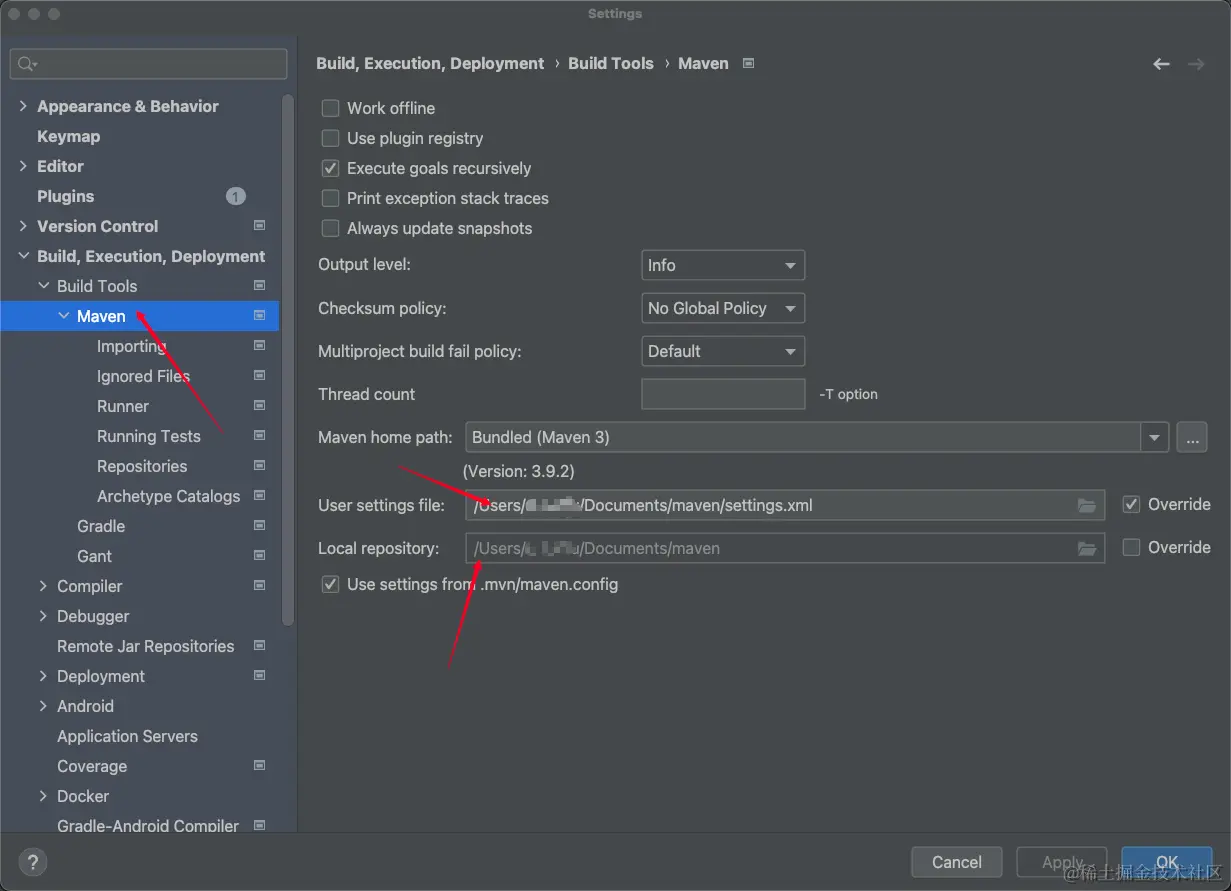Enable Use plugin registry checkbox
Image resolution: width=1231 pixels, height=891 pixels.
[x=330, y=138]
